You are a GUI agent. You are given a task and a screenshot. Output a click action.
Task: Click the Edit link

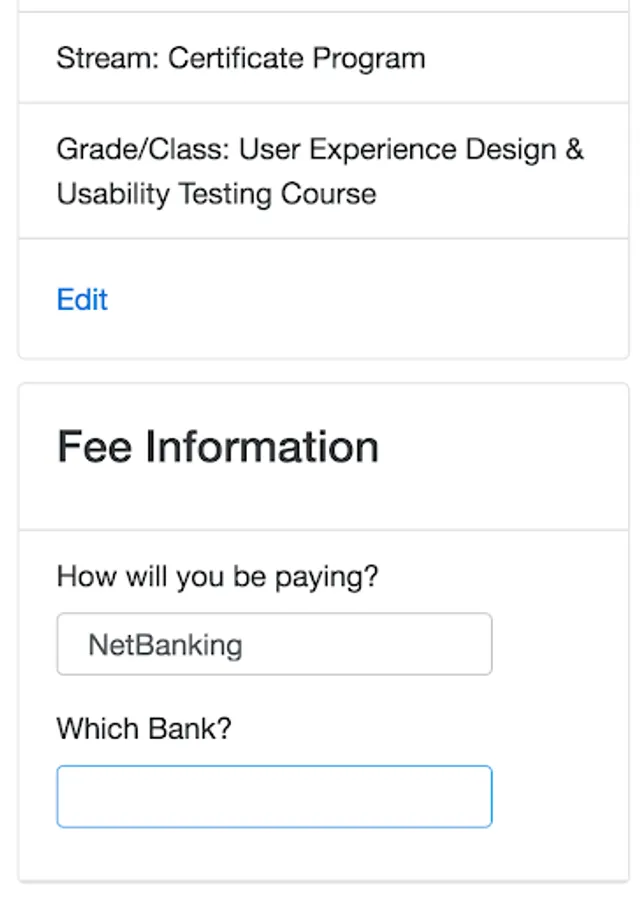point(82,299)
